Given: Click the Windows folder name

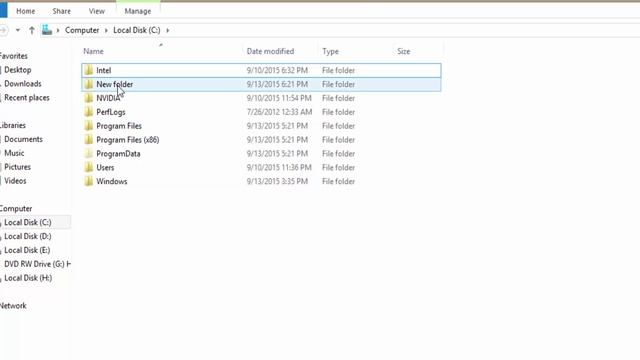Looking at the screenshot, I should [112, 181].
